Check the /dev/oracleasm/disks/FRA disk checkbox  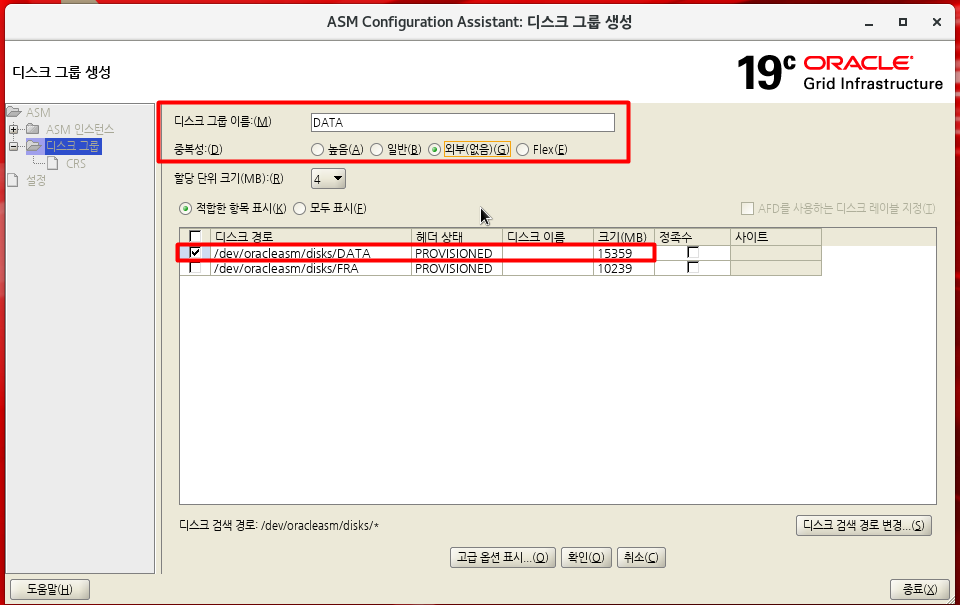click(195, 268)
